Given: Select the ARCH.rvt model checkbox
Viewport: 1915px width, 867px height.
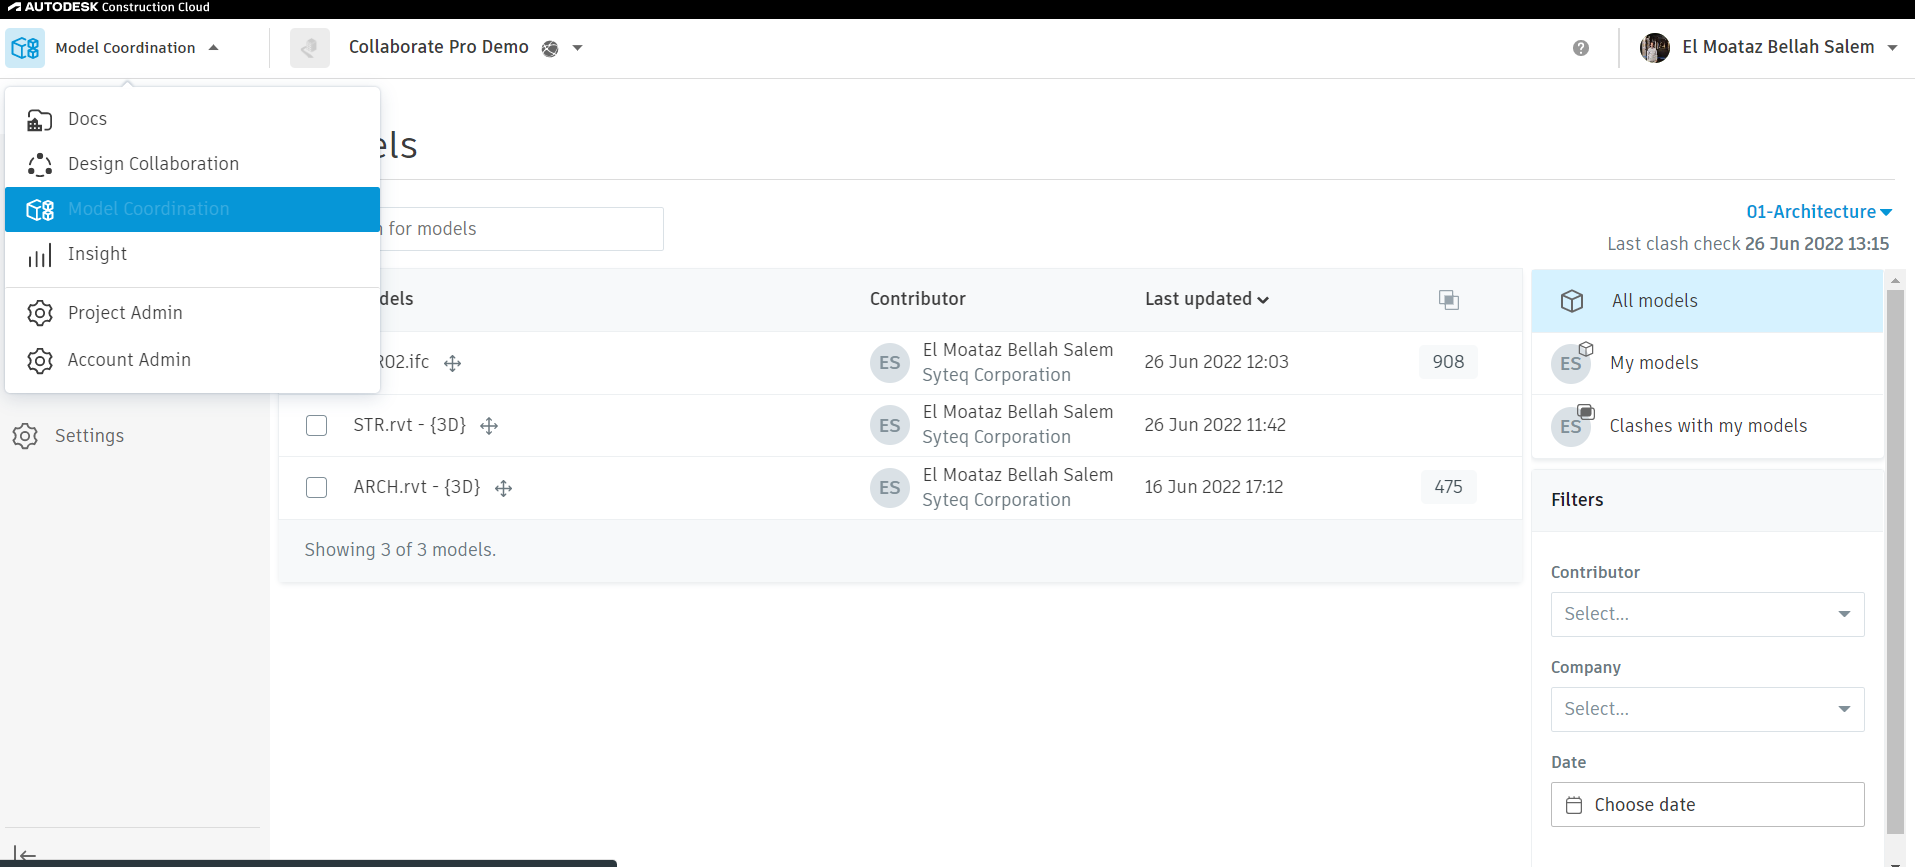Looking at the screenshot, I should [x=317, y=487].
